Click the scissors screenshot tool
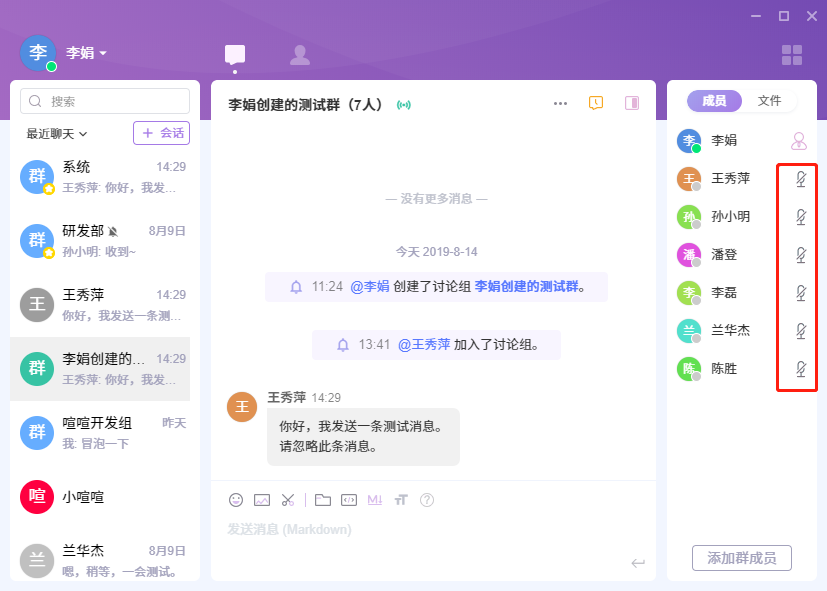This screenshot has height=591, width=827. point(288,499)
